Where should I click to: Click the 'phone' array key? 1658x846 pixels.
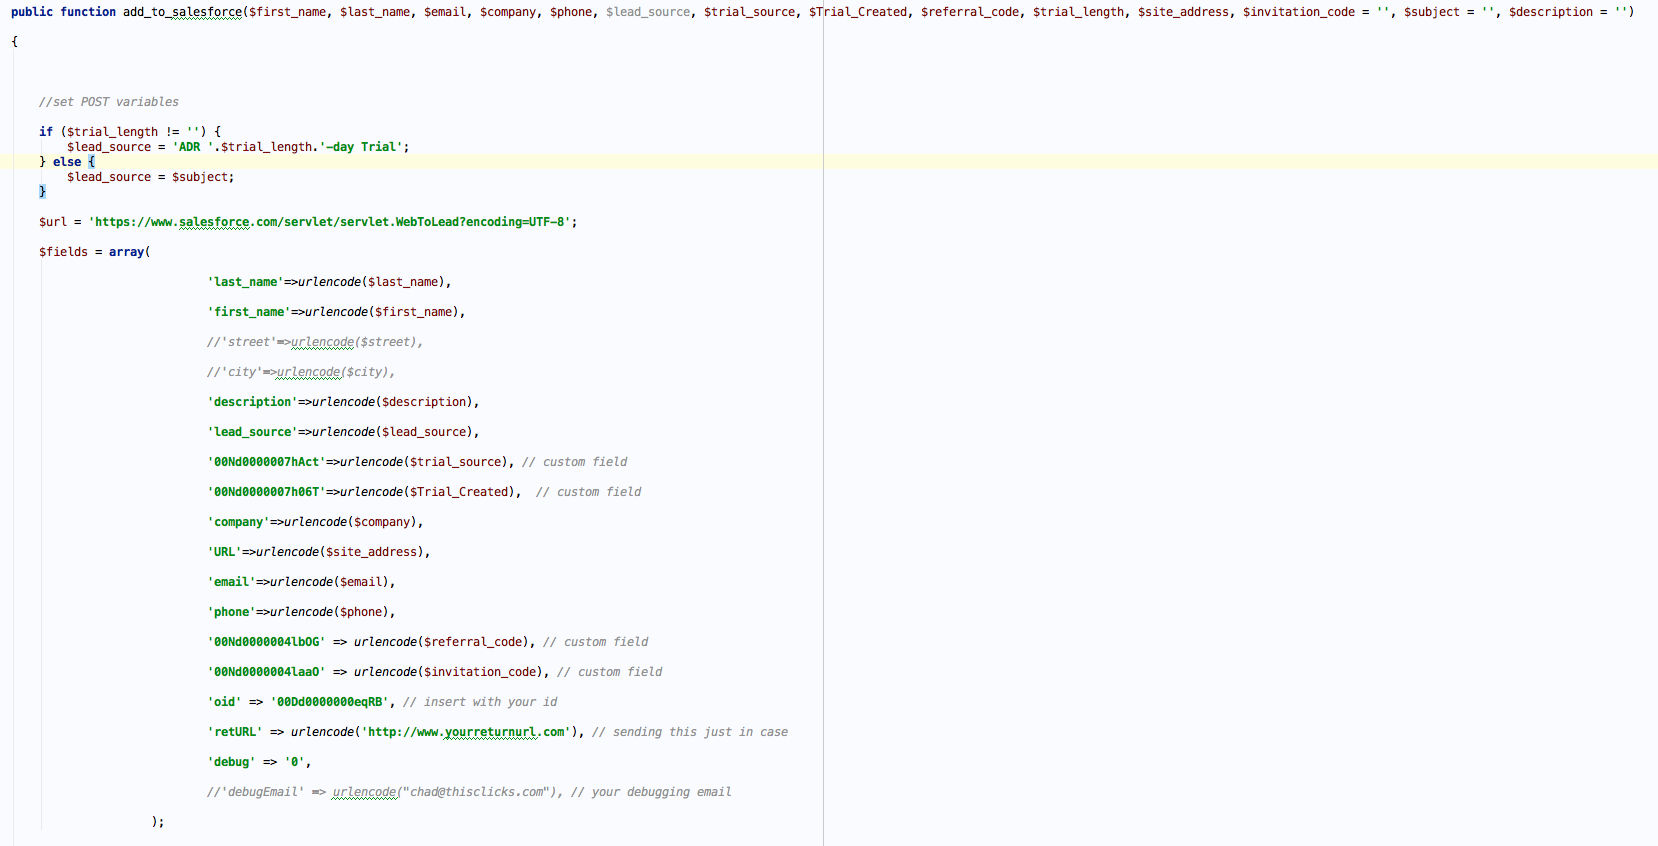coord(232,612)
